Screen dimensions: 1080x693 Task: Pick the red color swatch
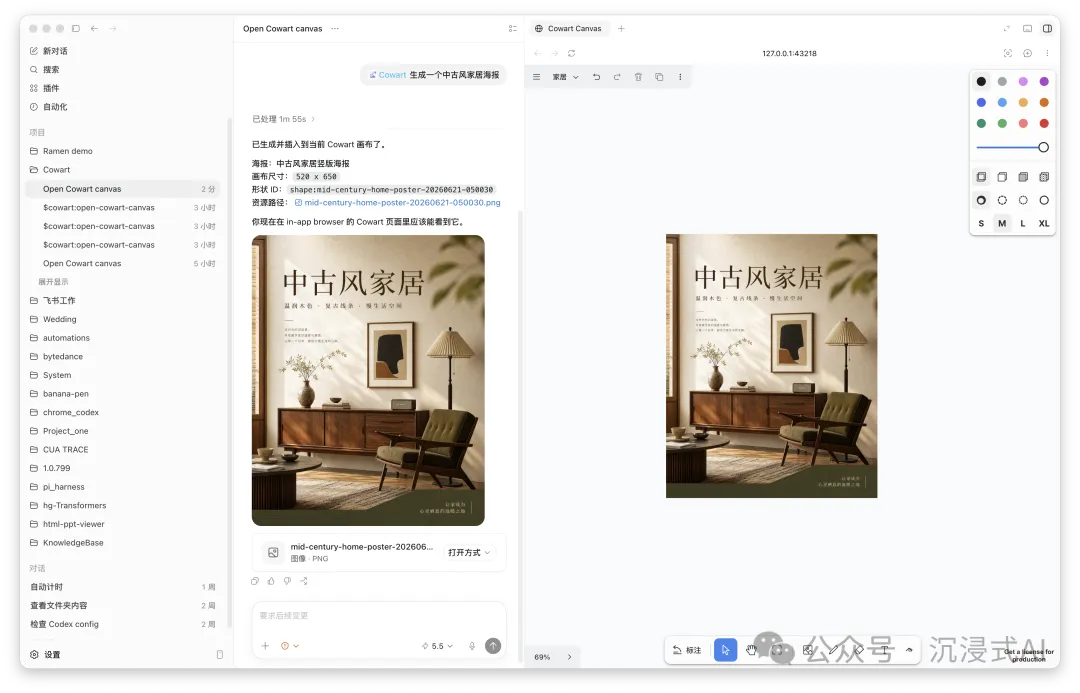click(x=1044, y=123)
